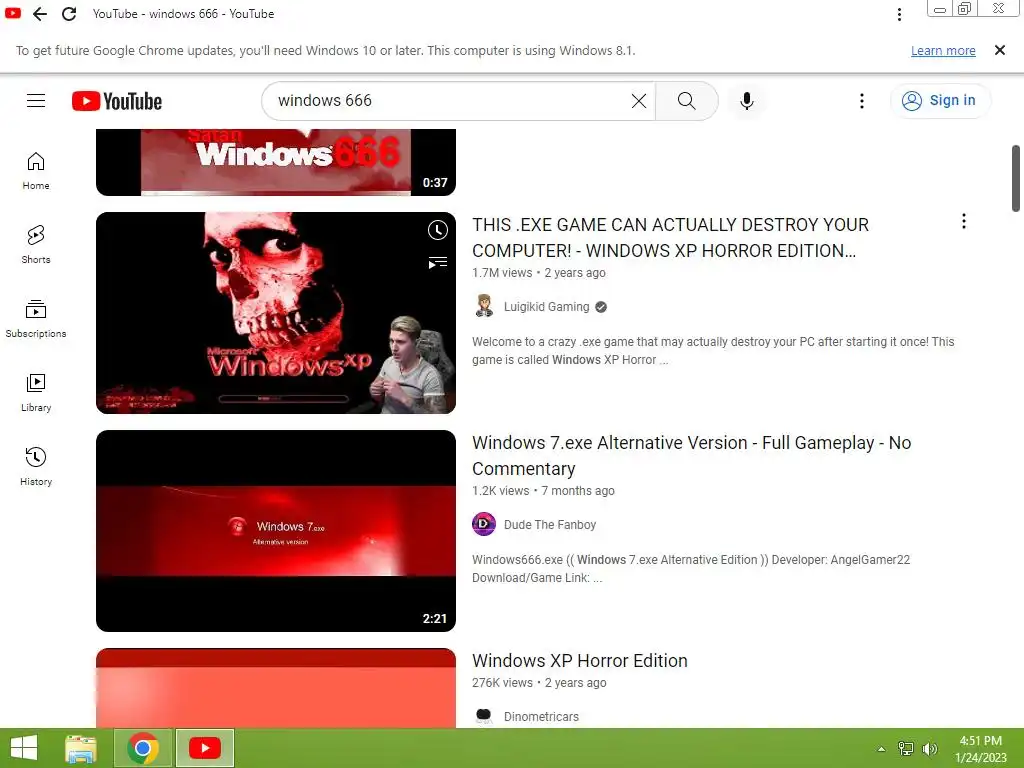Go to Home in the sidebar
The width and height of the screenshot is (1024, 768).
[36, 170]
